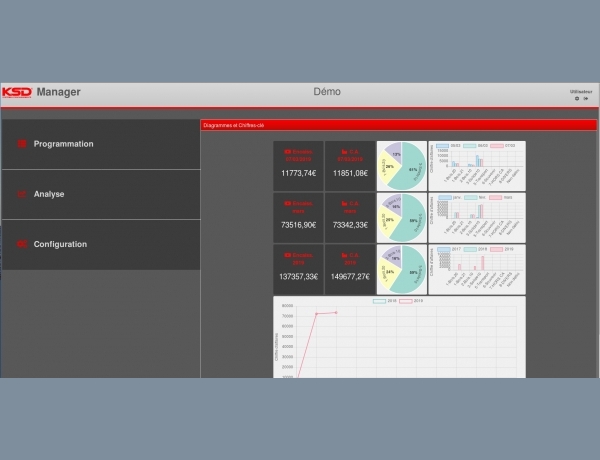
Task: Select the 11851,08€ C.A. tile
Action: click(349, 165)
